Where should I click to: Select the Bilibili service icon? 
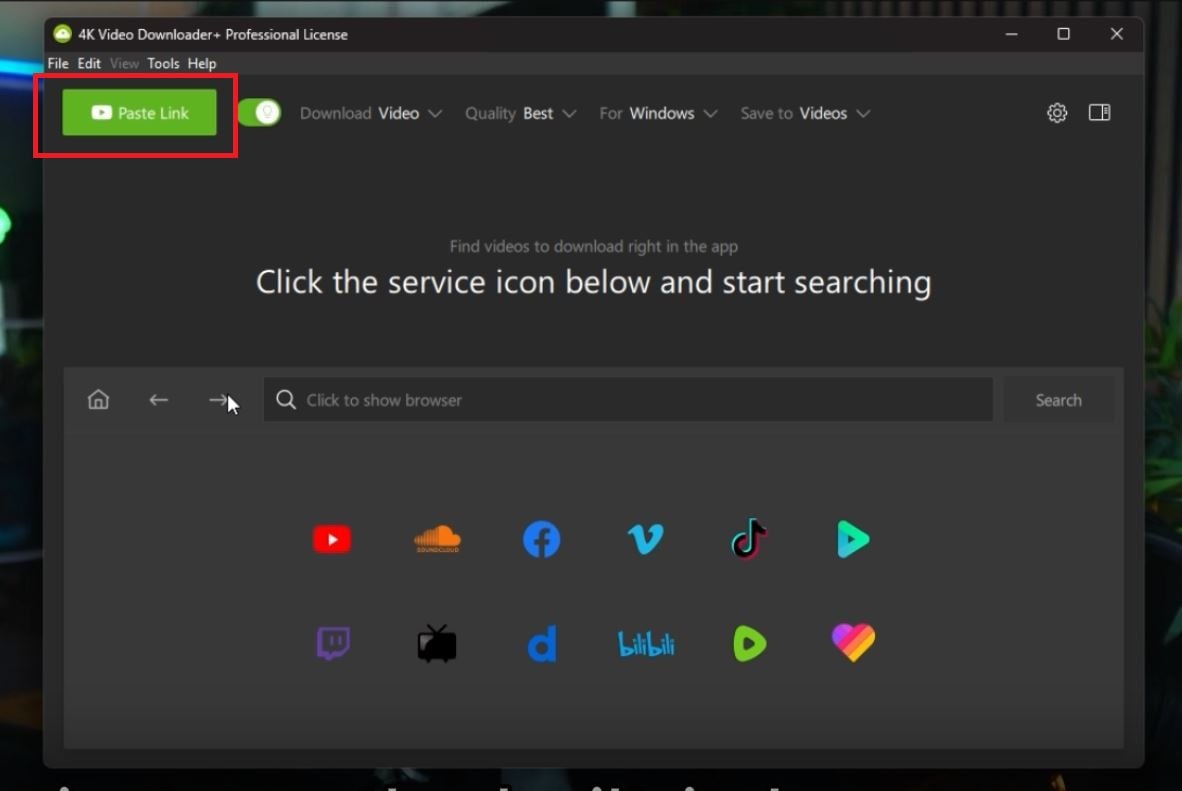pos(646,644)
